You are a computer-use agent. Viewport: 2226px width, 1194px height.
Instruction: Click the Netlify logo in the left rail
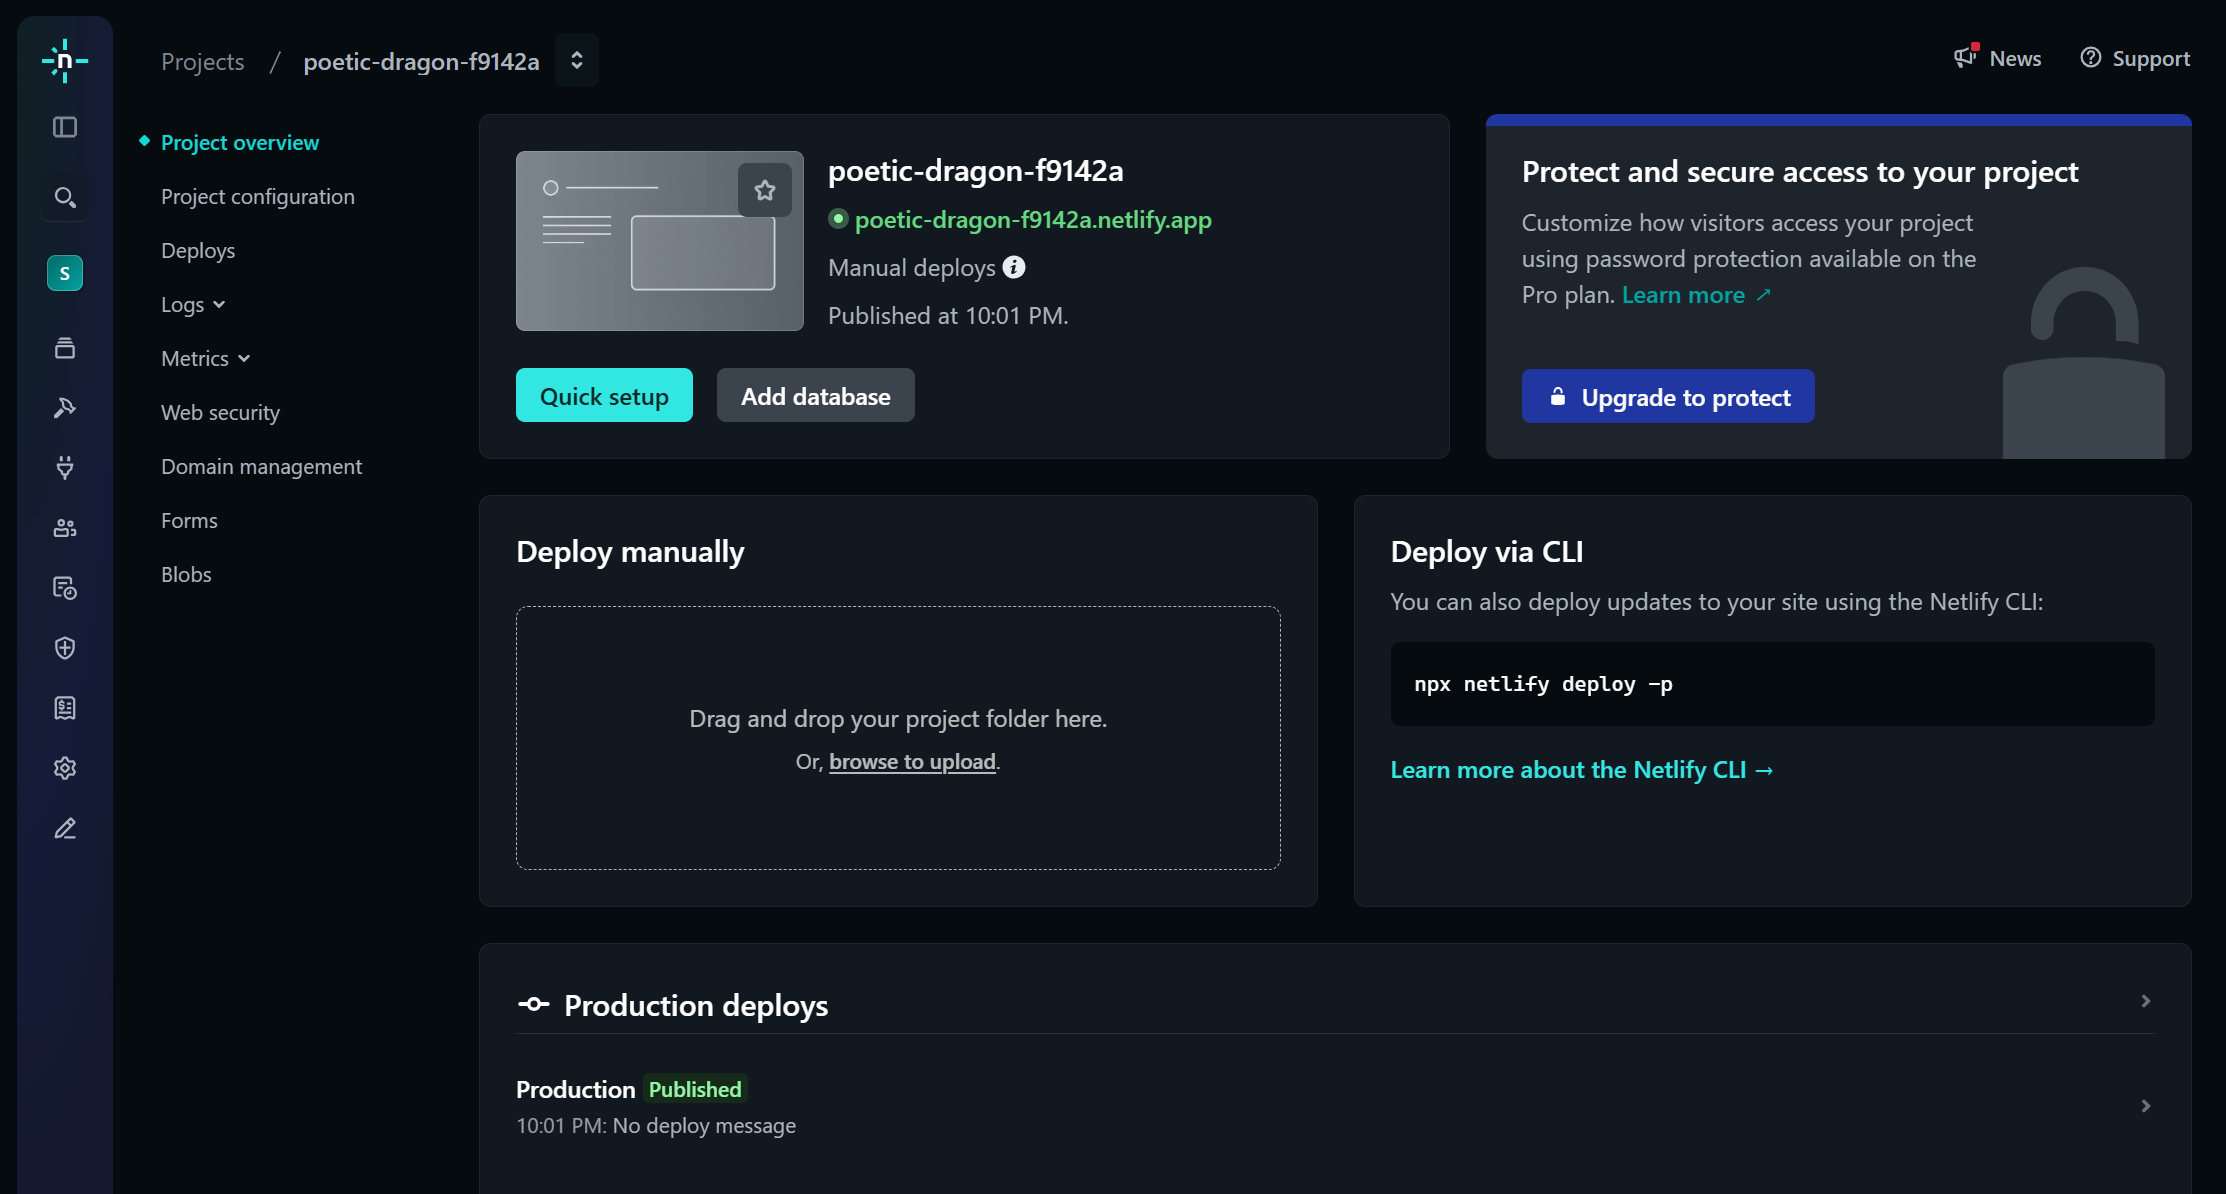click(x=65, y=61)
